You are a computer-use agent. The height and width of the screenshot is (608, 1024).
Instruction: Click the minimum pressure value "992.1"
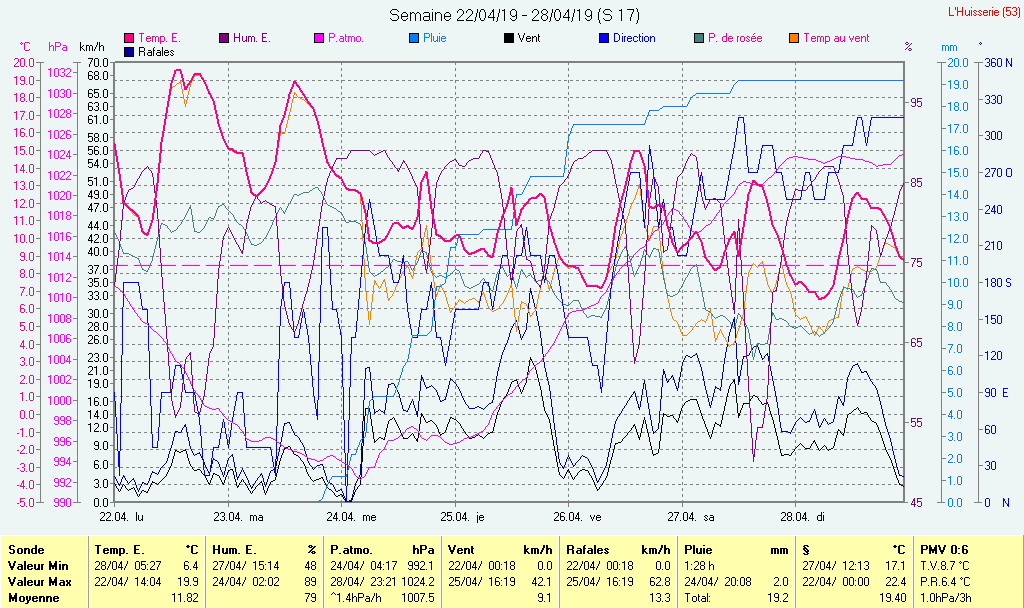click(x=421, y=566)
